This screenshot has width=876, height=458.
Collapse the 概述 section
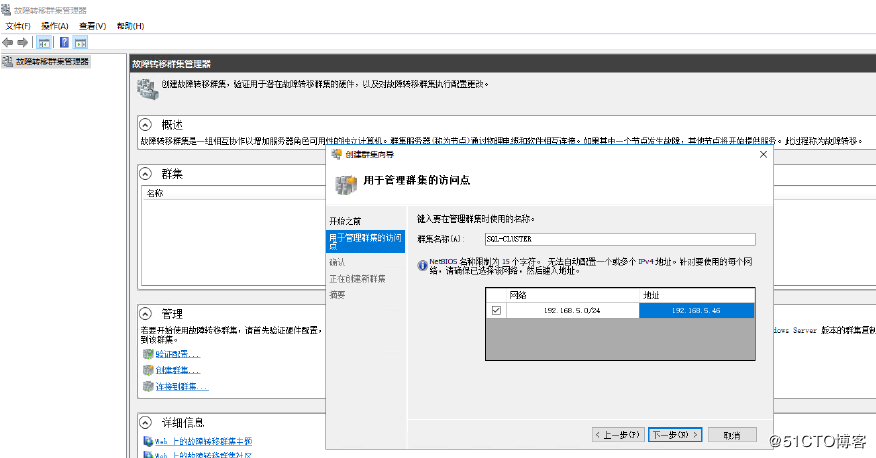click(145, 125)
